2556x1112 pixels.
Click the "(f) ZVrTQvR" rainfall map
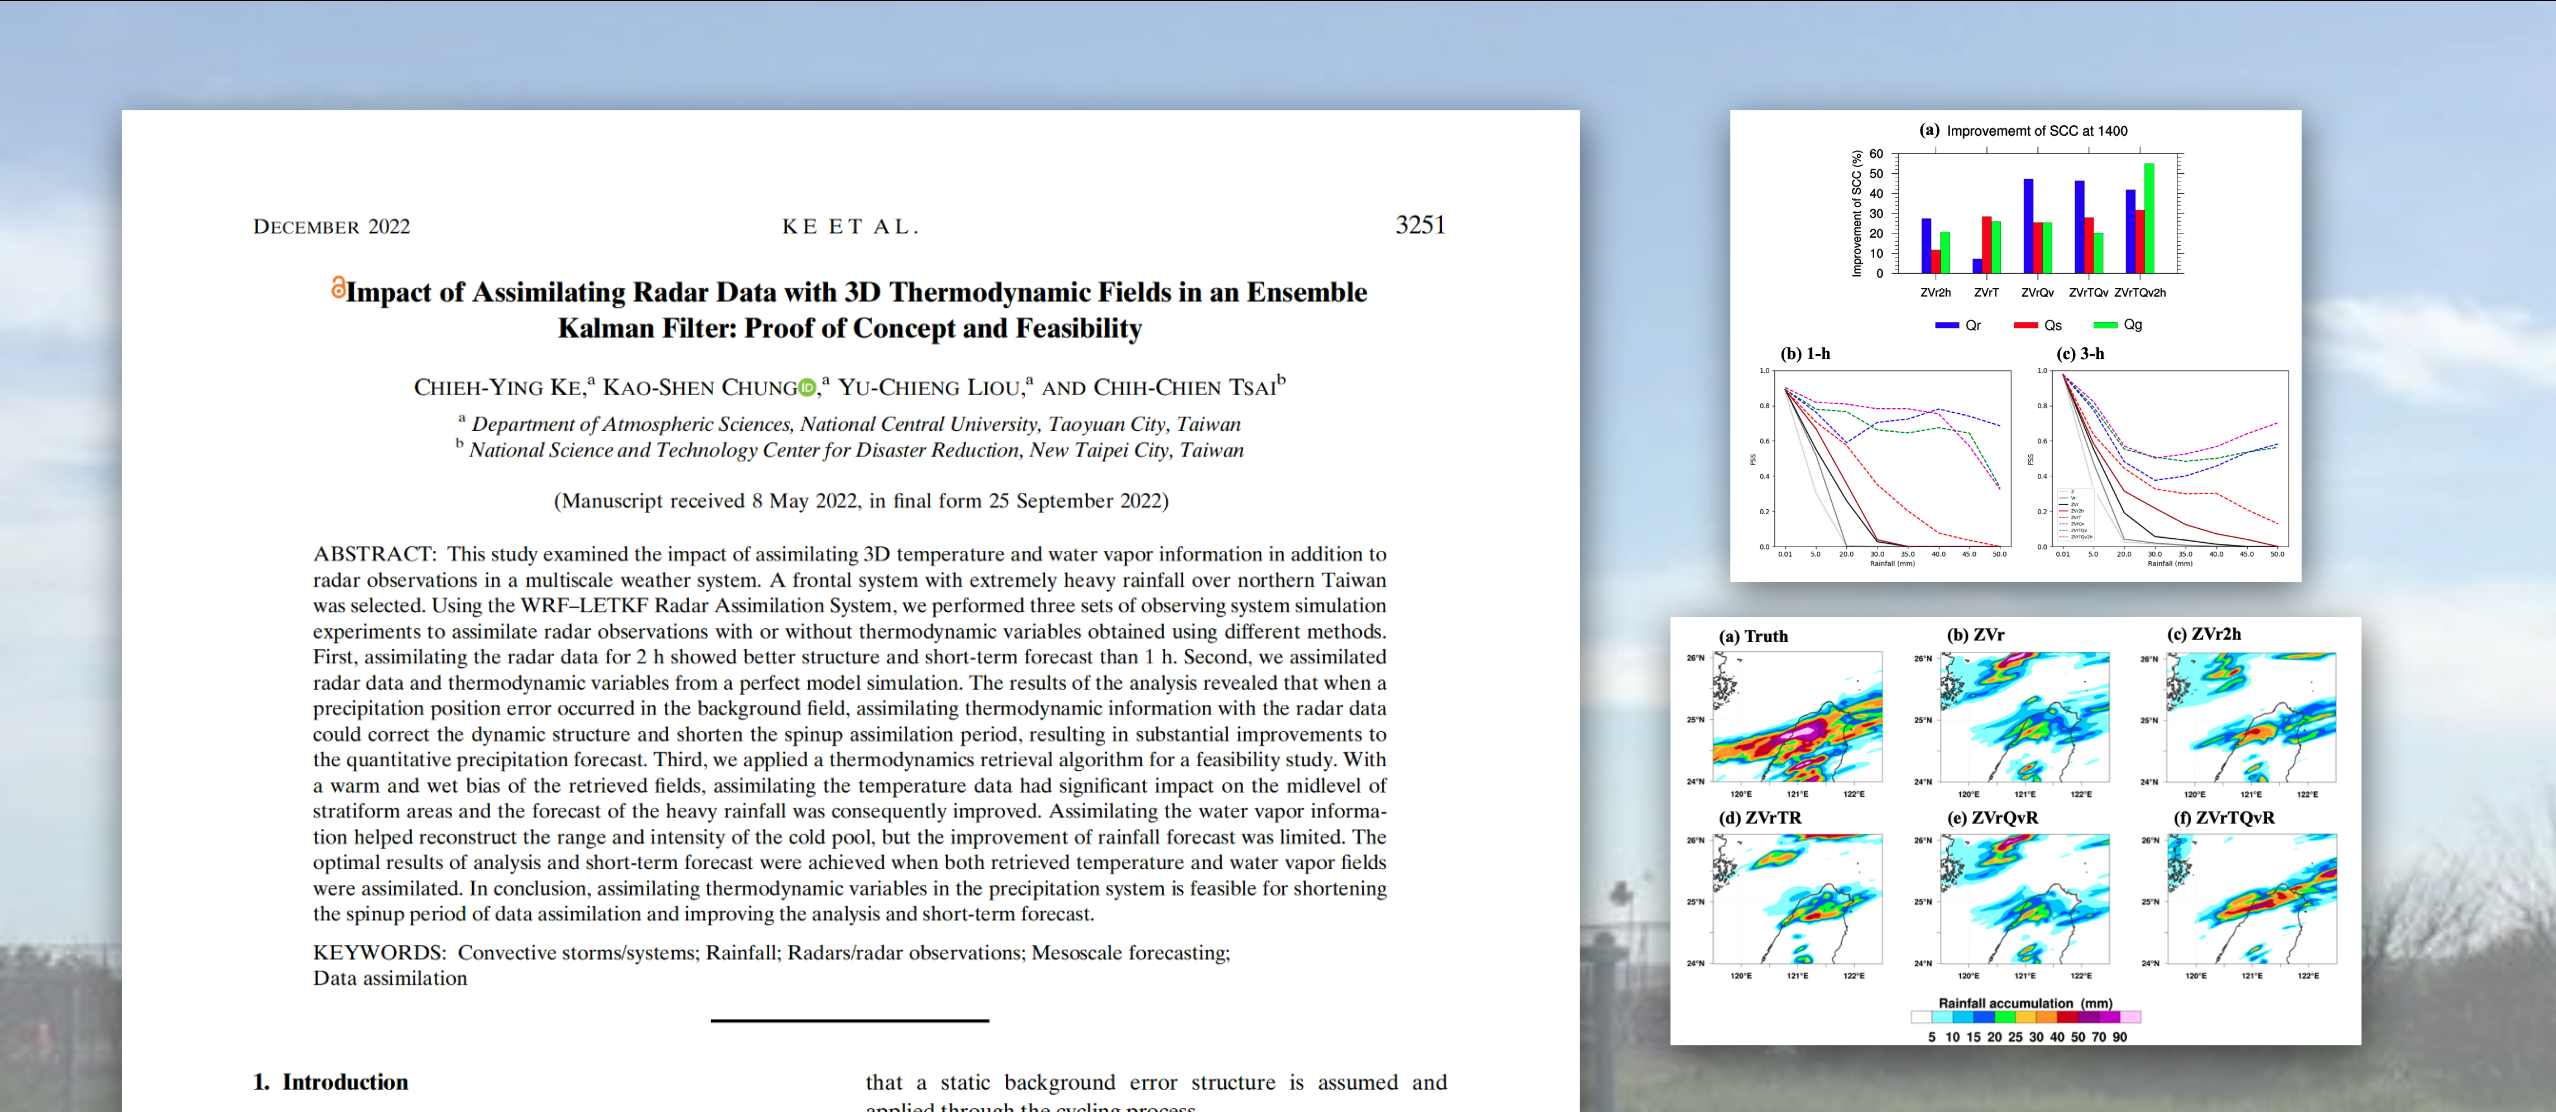(x=2251, y=899)
